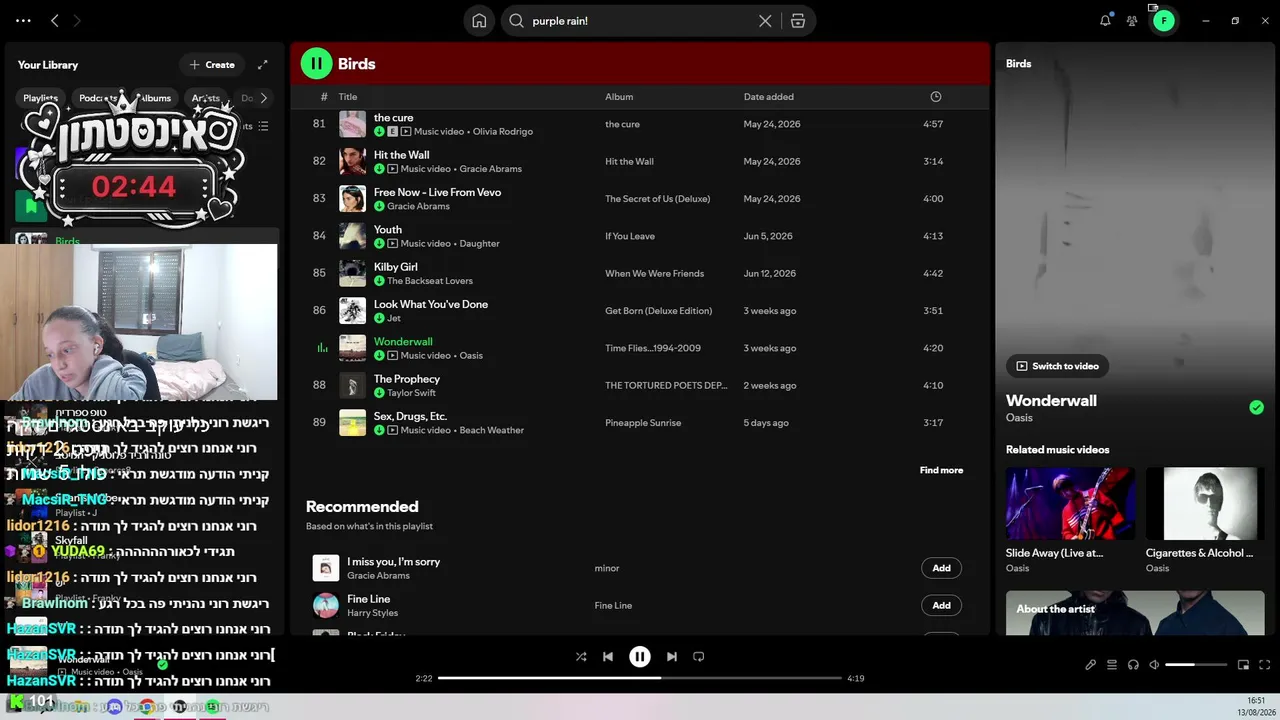Open the lyrics microphone icon

coord(1090,665)
